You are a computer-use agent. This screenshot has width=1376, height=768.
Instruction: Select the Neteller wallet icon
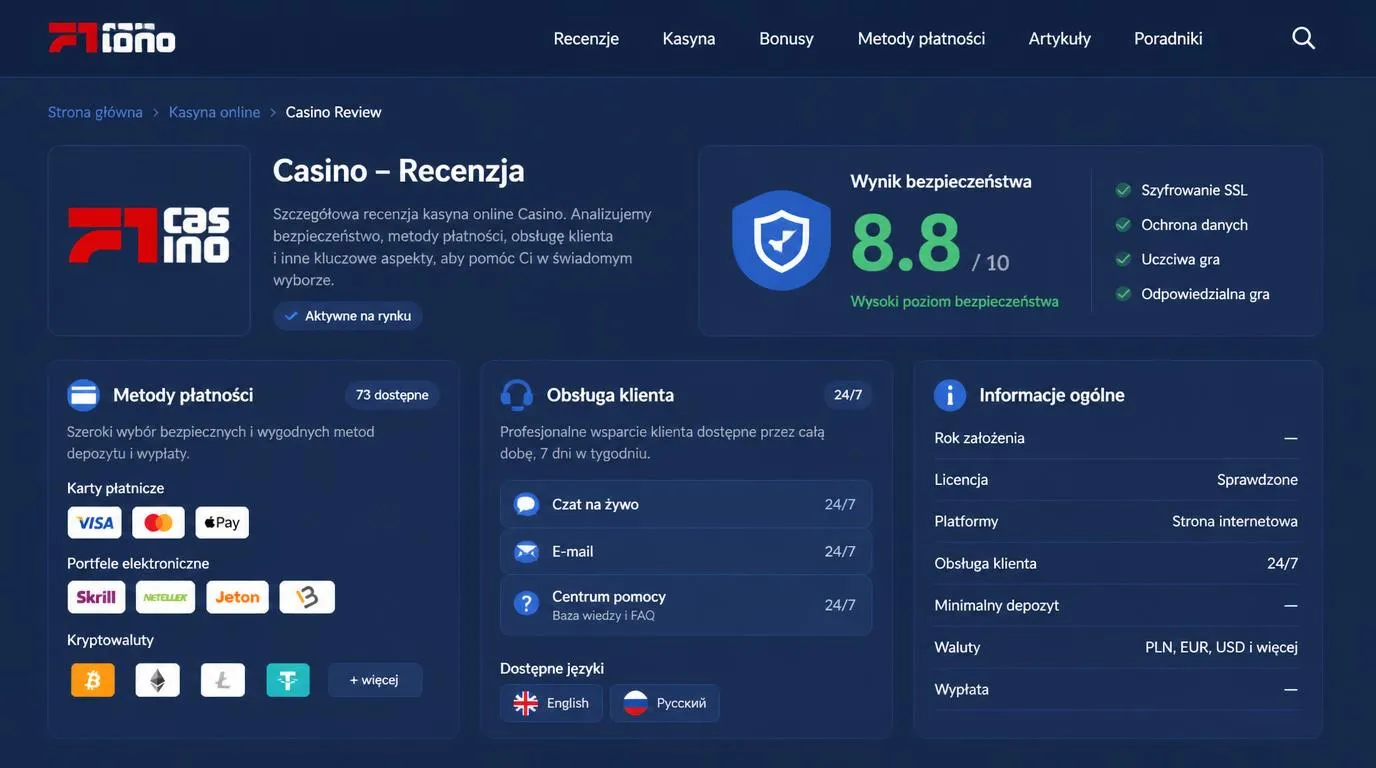tap(166, 597)
